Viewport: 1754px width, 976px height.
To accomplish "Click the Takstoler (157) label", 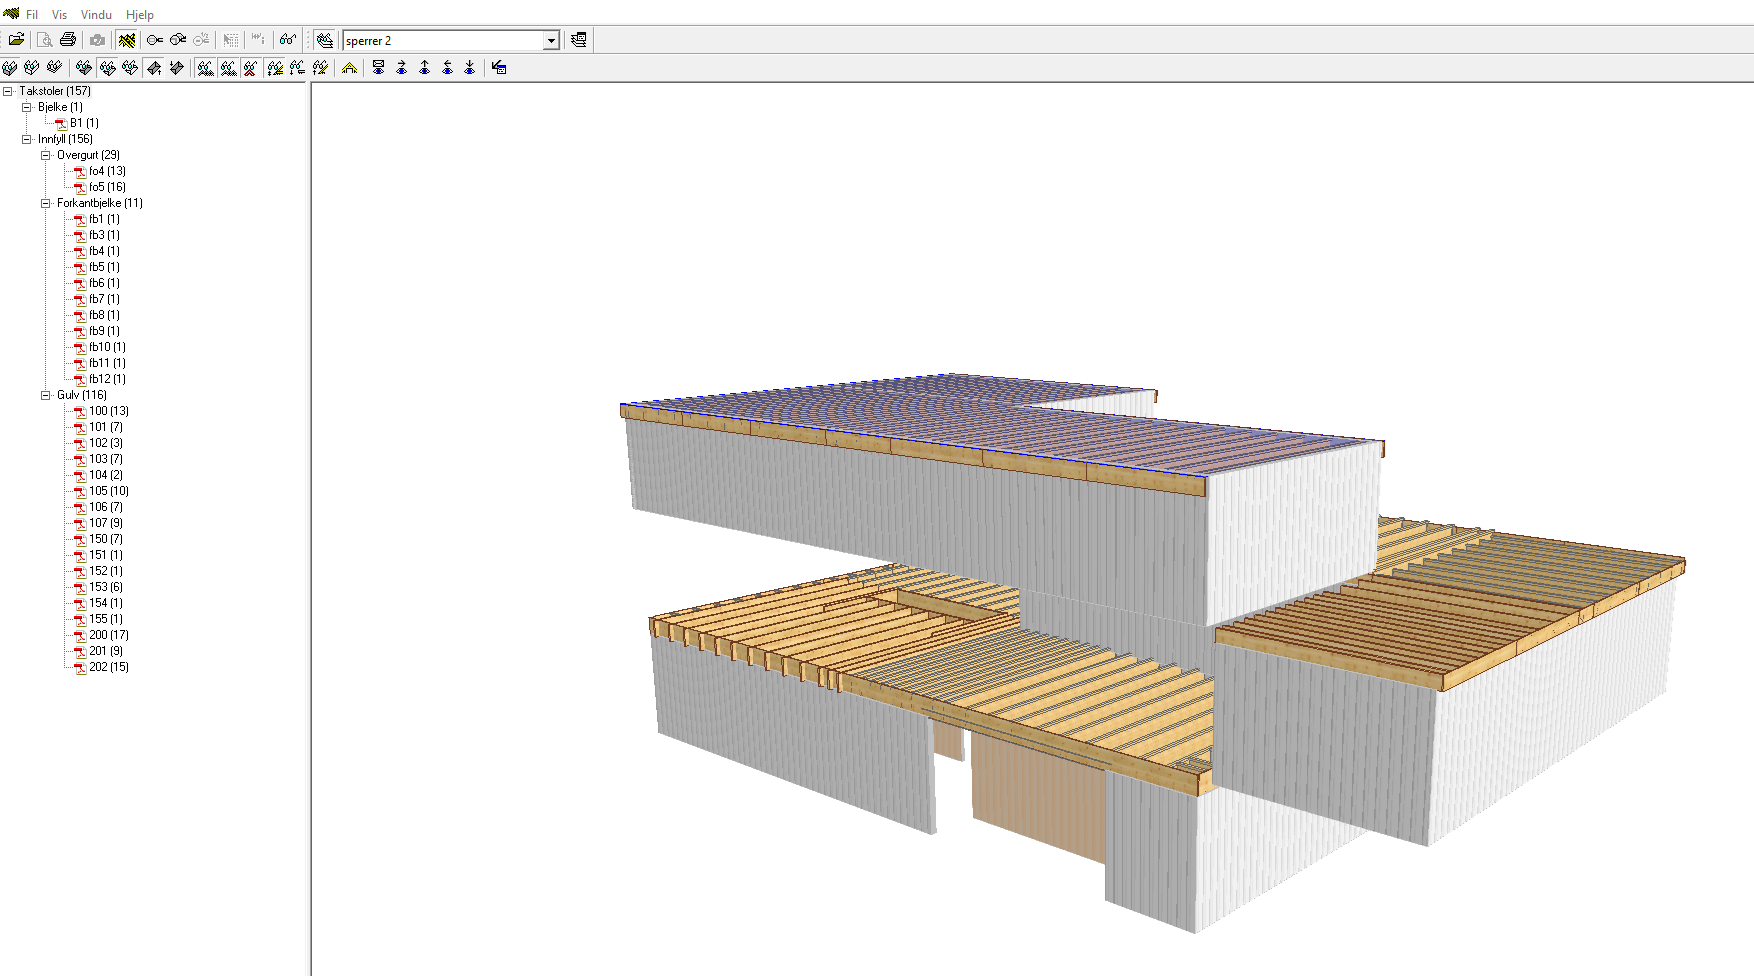I will (x=55, y=91).
